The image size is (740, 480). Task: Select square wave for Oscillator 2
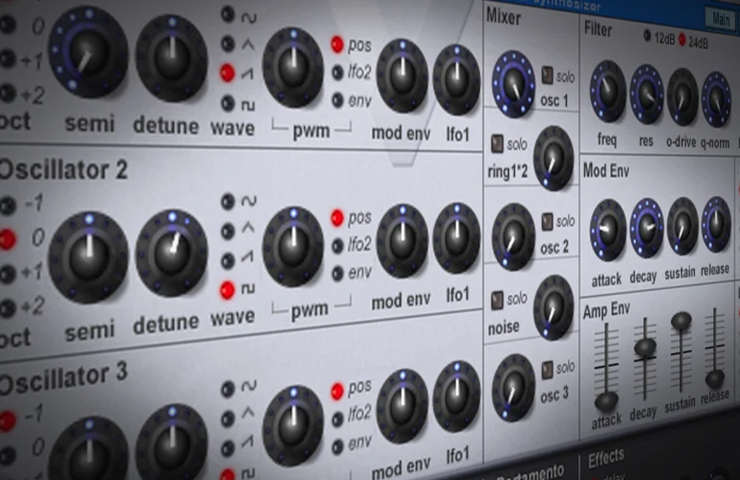point(227,290)
